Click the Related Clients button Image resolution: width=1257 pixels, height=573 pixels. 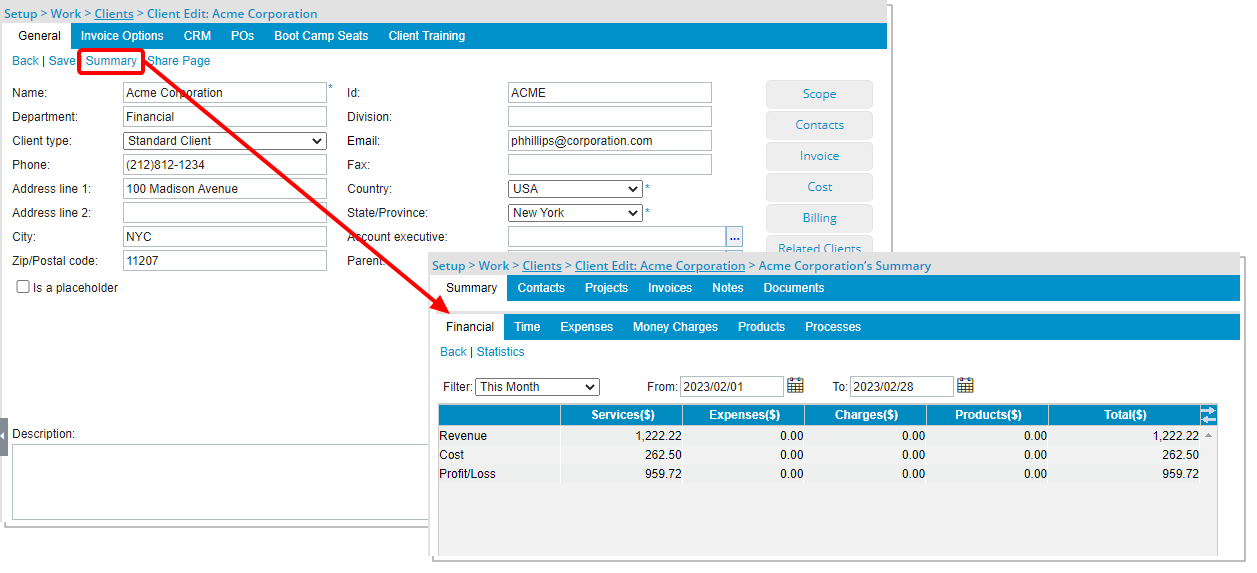819,246
